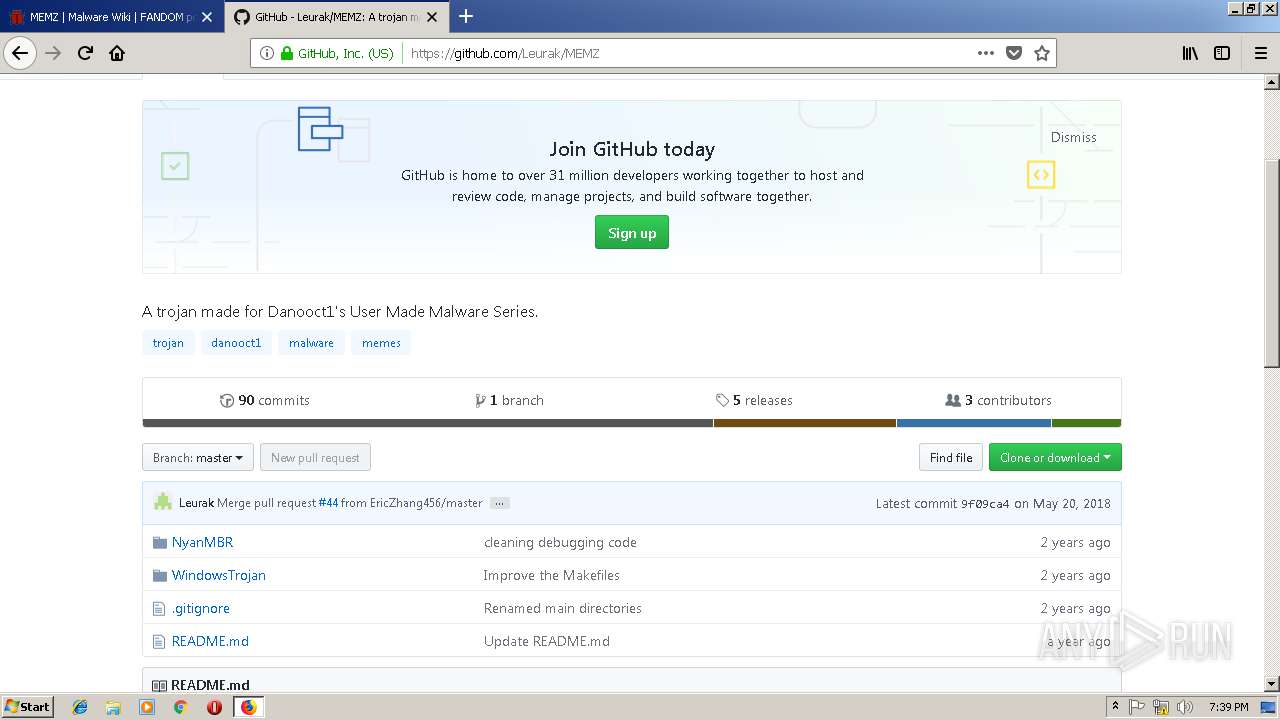Click the .gitignore file icon
1280x720 pixels.
click(159, 608)
